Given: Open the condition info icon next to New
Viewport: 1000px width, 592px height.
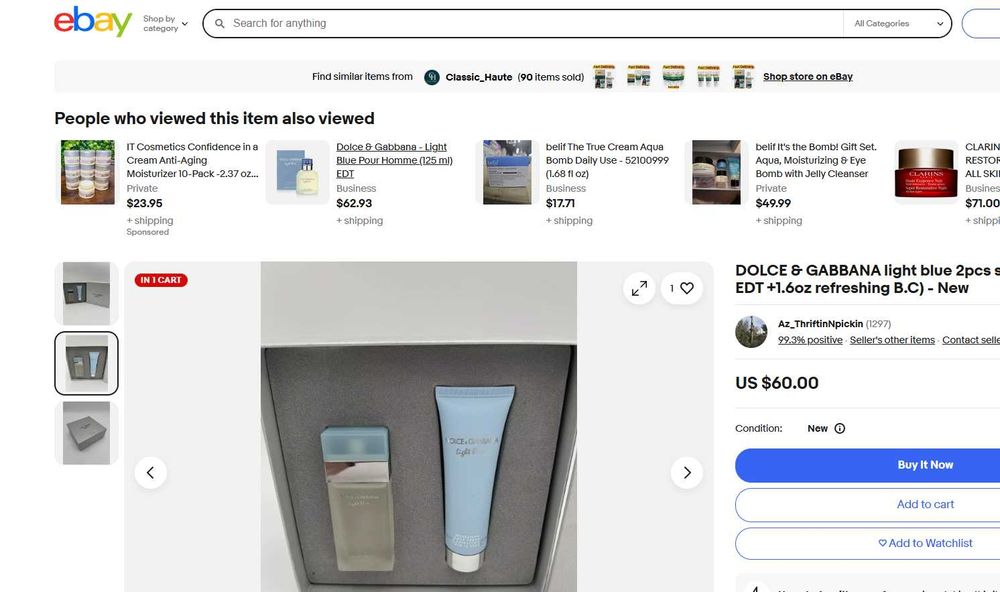Looking at the screenshot, I should pos(840,429).
